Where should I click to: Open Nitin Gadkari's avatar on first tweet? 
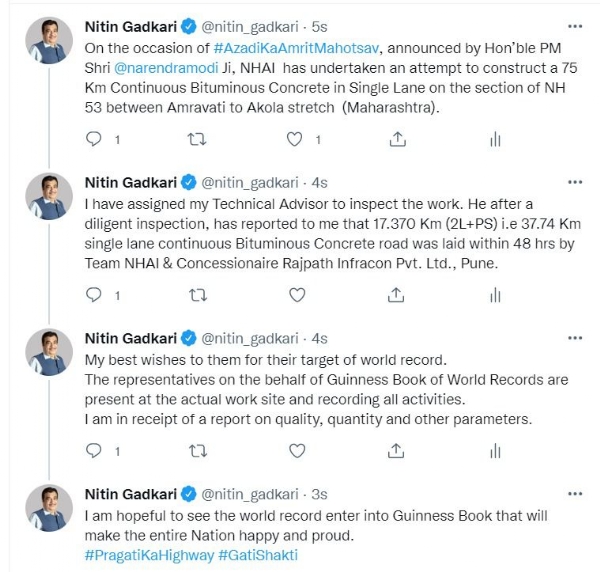(47, 41)
